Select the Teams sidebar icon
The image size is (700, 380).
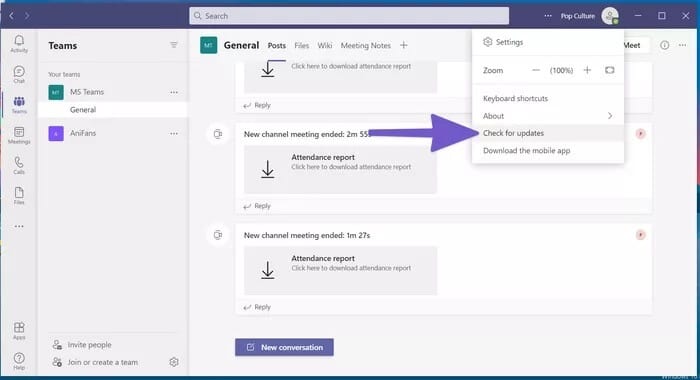(19, 104)
